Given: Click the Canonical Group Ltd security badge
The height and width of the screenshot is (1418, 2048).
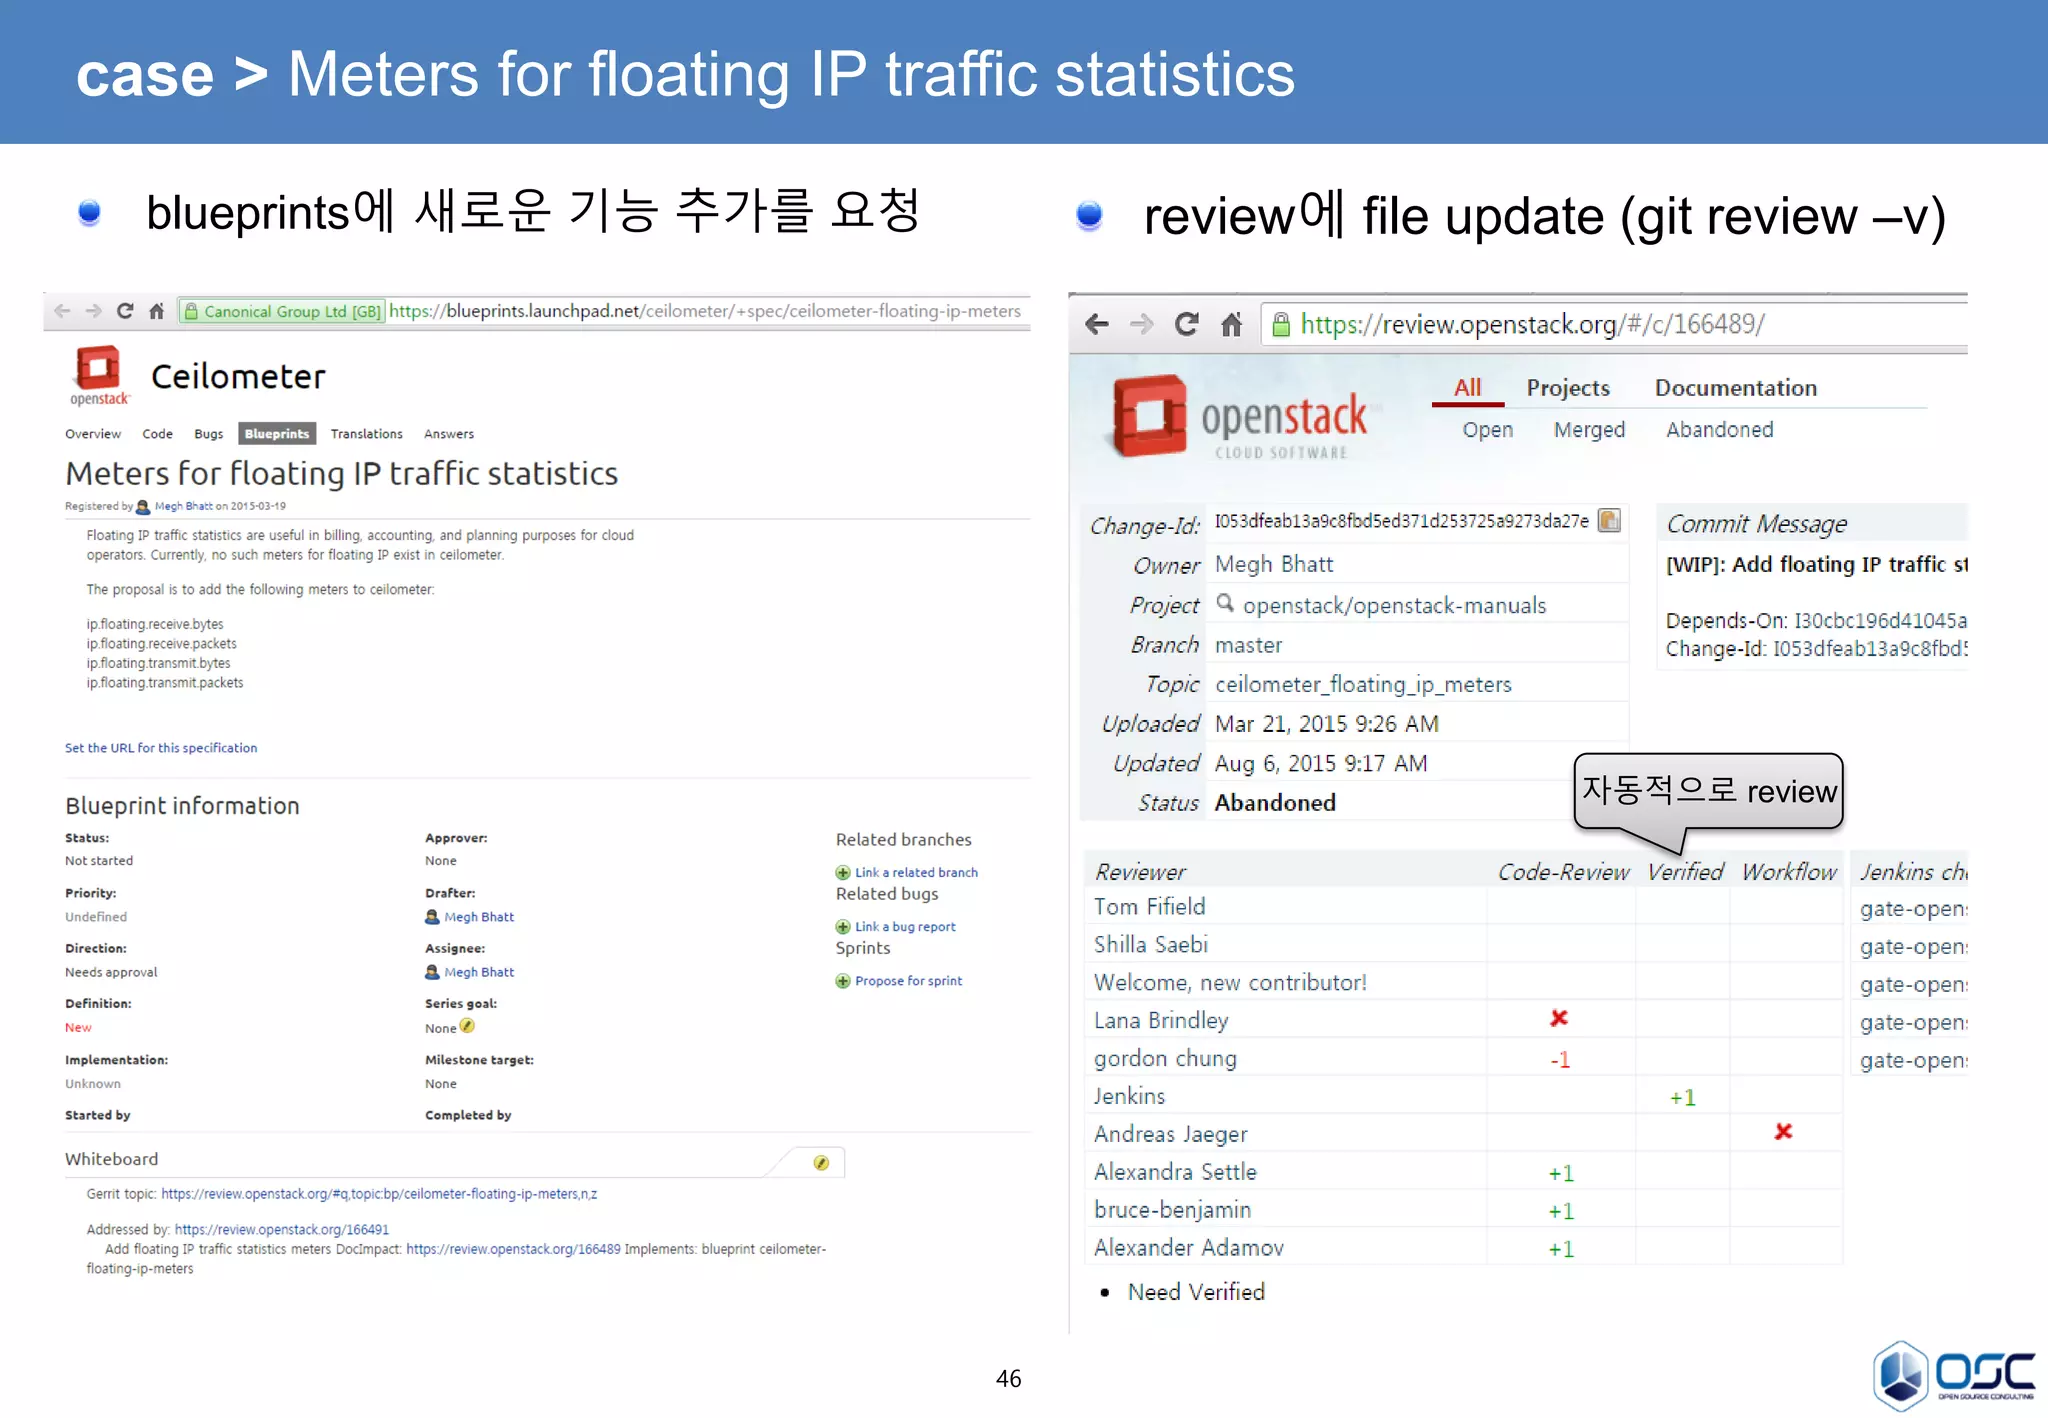Looking at the screenshot, I should tap(282, 311).
